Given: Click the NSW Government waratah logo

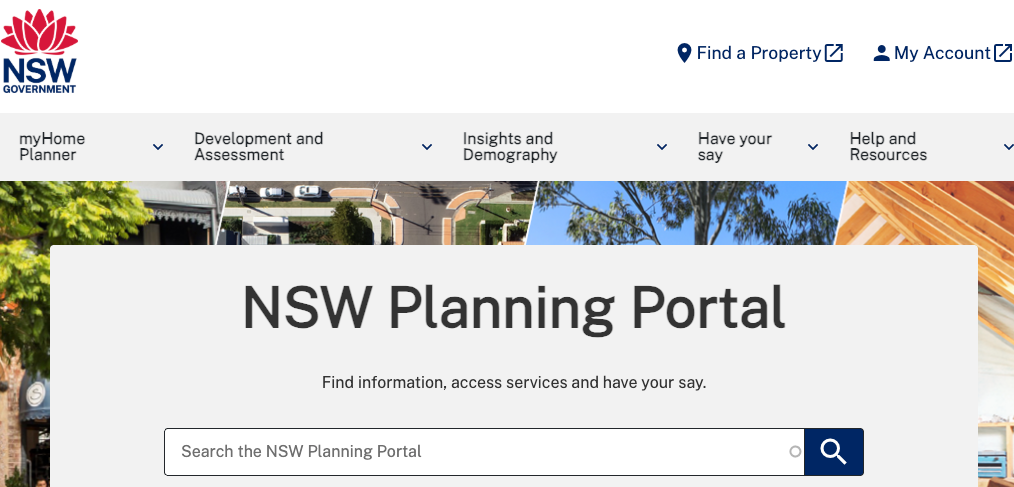Looking at the screenshot, I should (40, 51).
